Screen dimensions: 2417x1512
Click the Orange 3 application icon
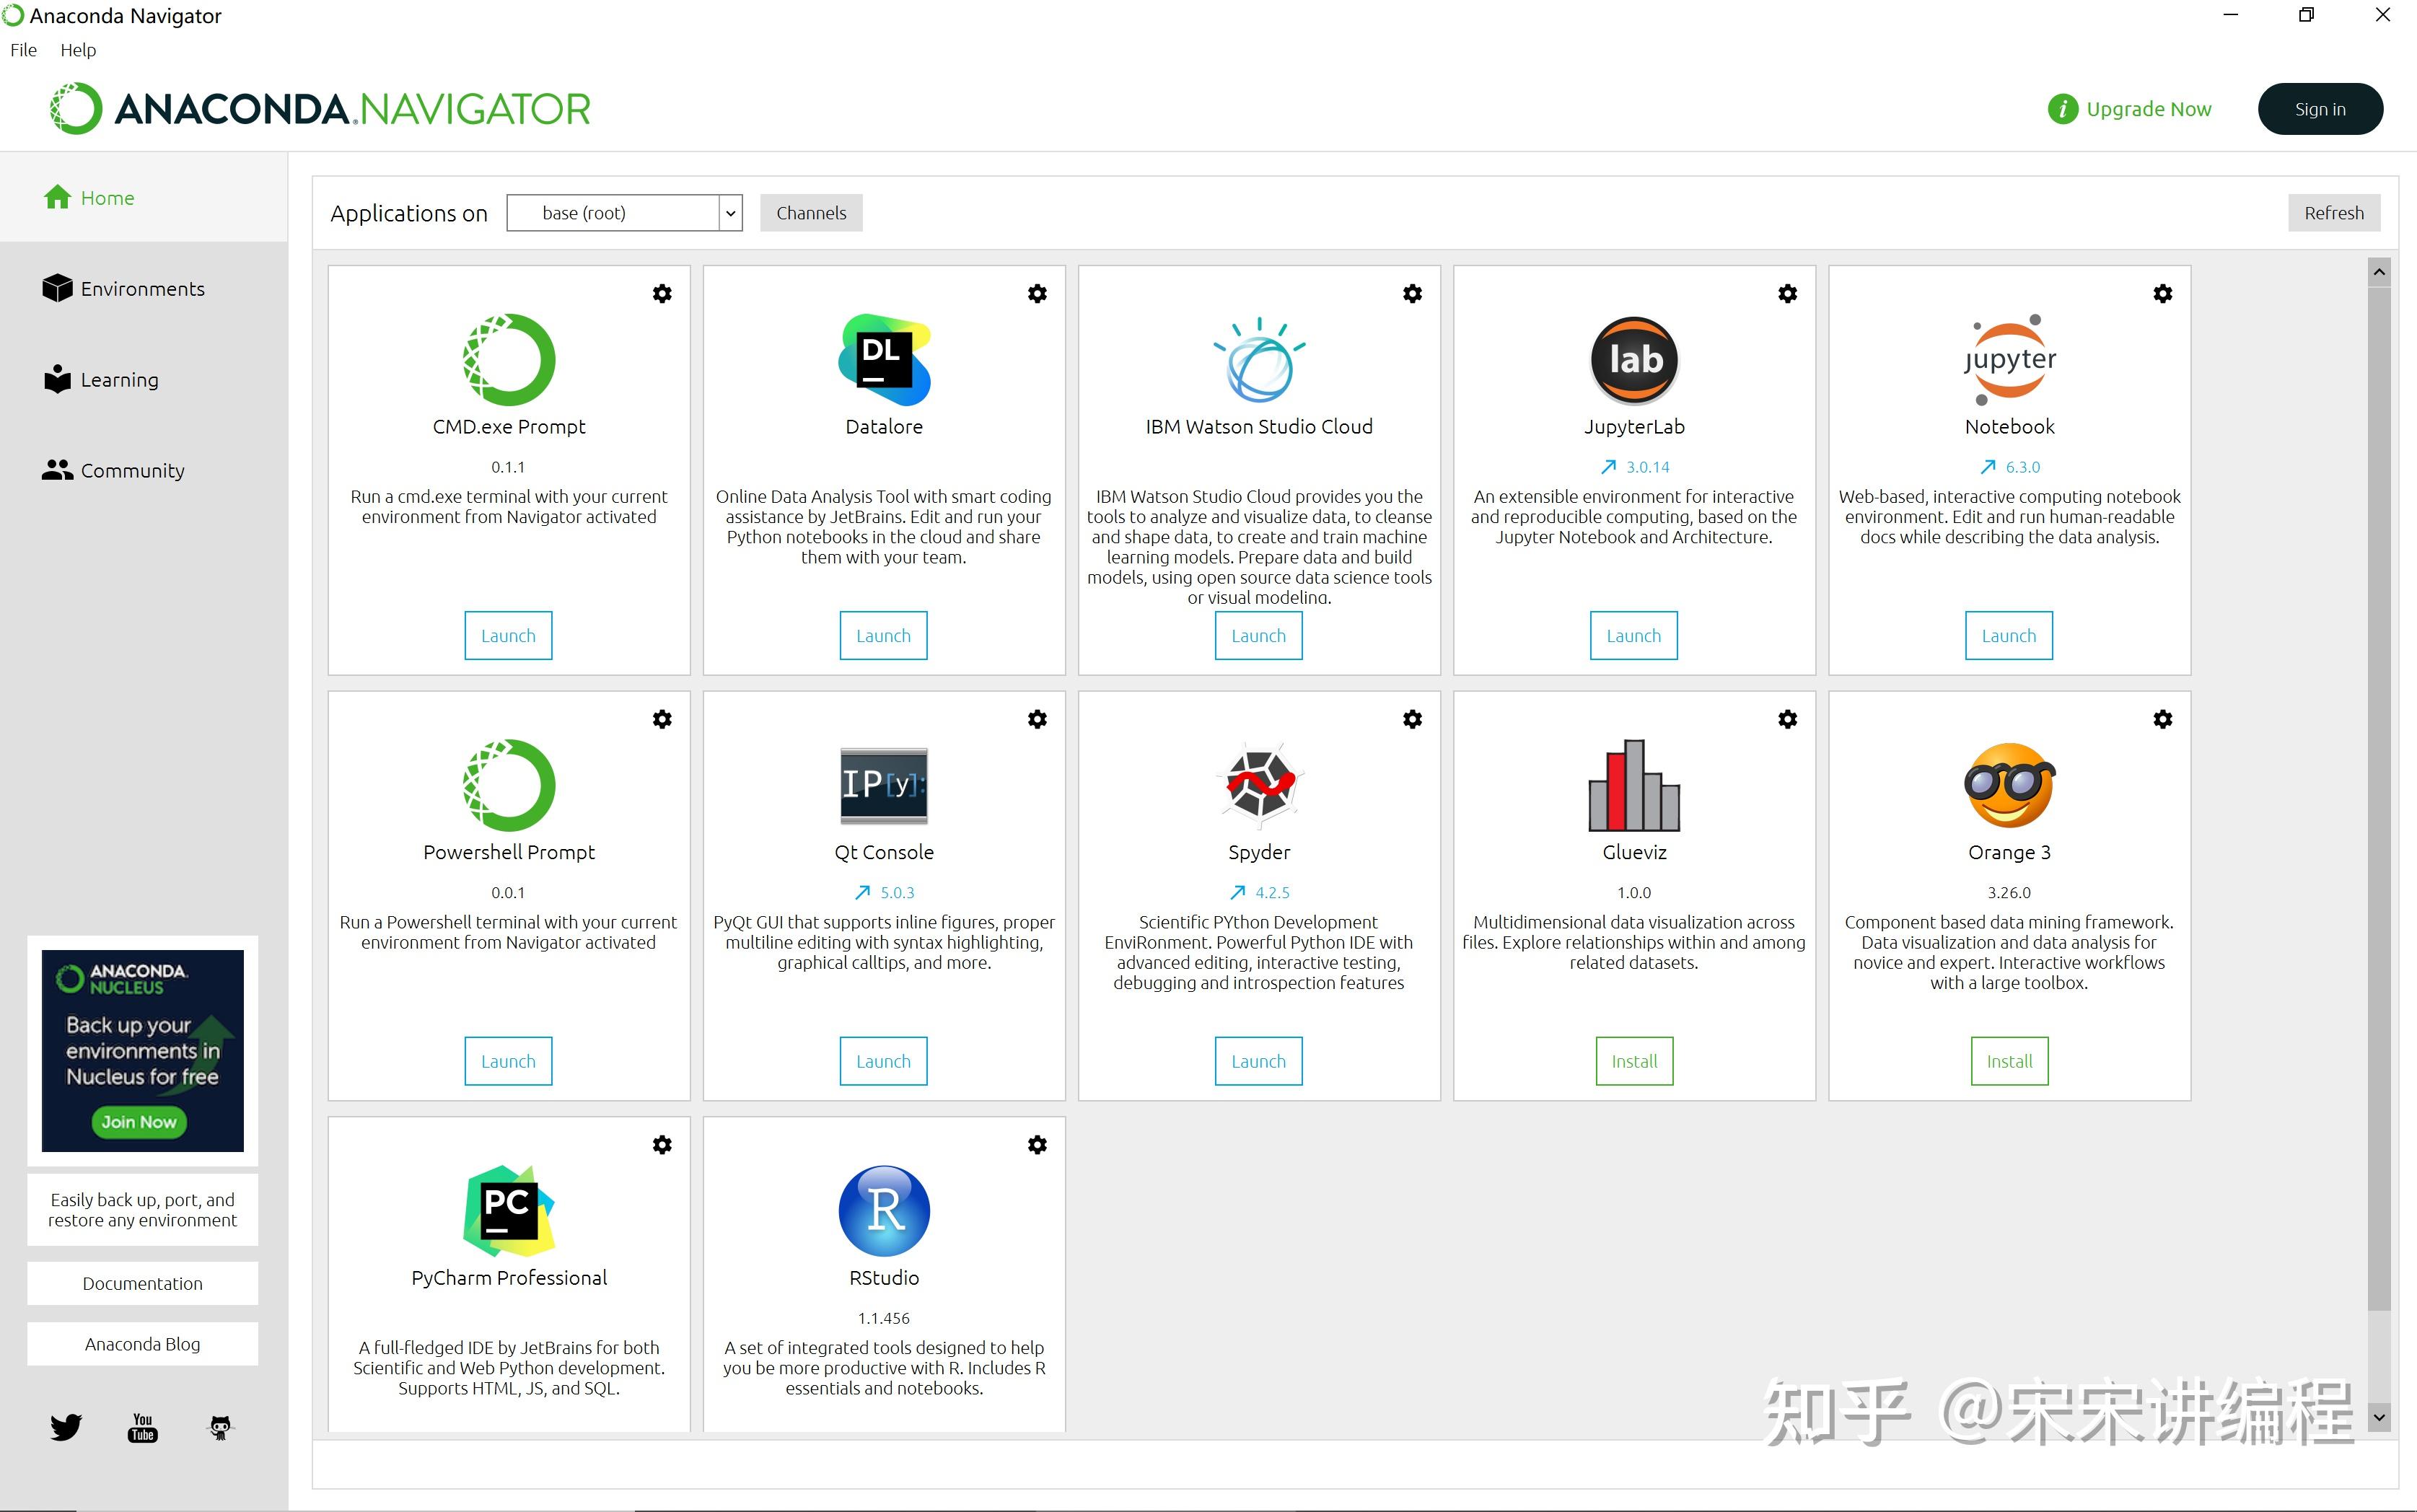[2008, 786]
